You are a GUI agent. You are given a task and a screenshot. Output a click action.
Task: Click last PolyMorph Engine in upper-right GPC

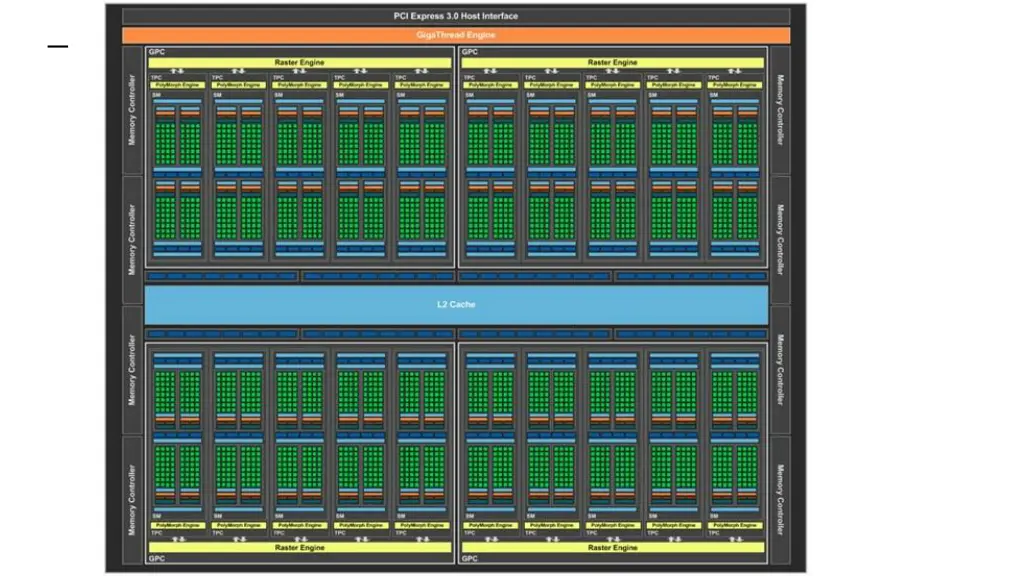(x=735, y=85)
